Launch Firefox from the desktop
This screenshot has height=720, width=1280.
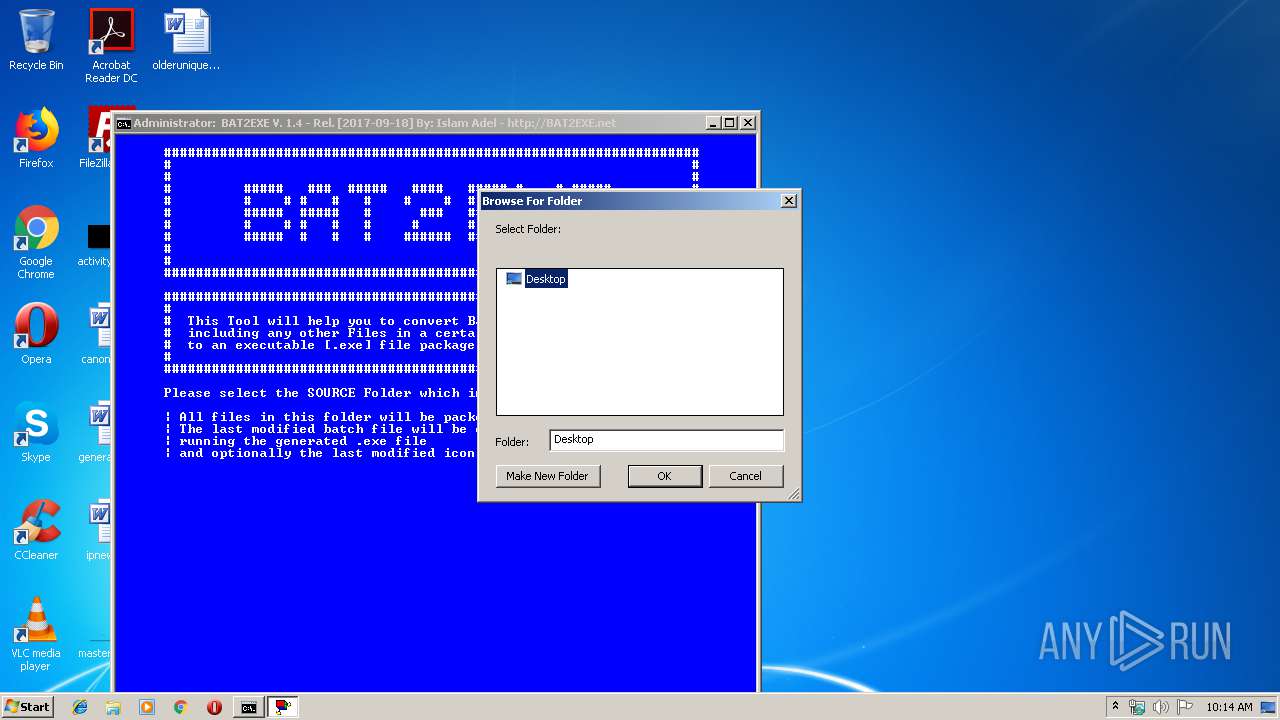click(36, 138)
